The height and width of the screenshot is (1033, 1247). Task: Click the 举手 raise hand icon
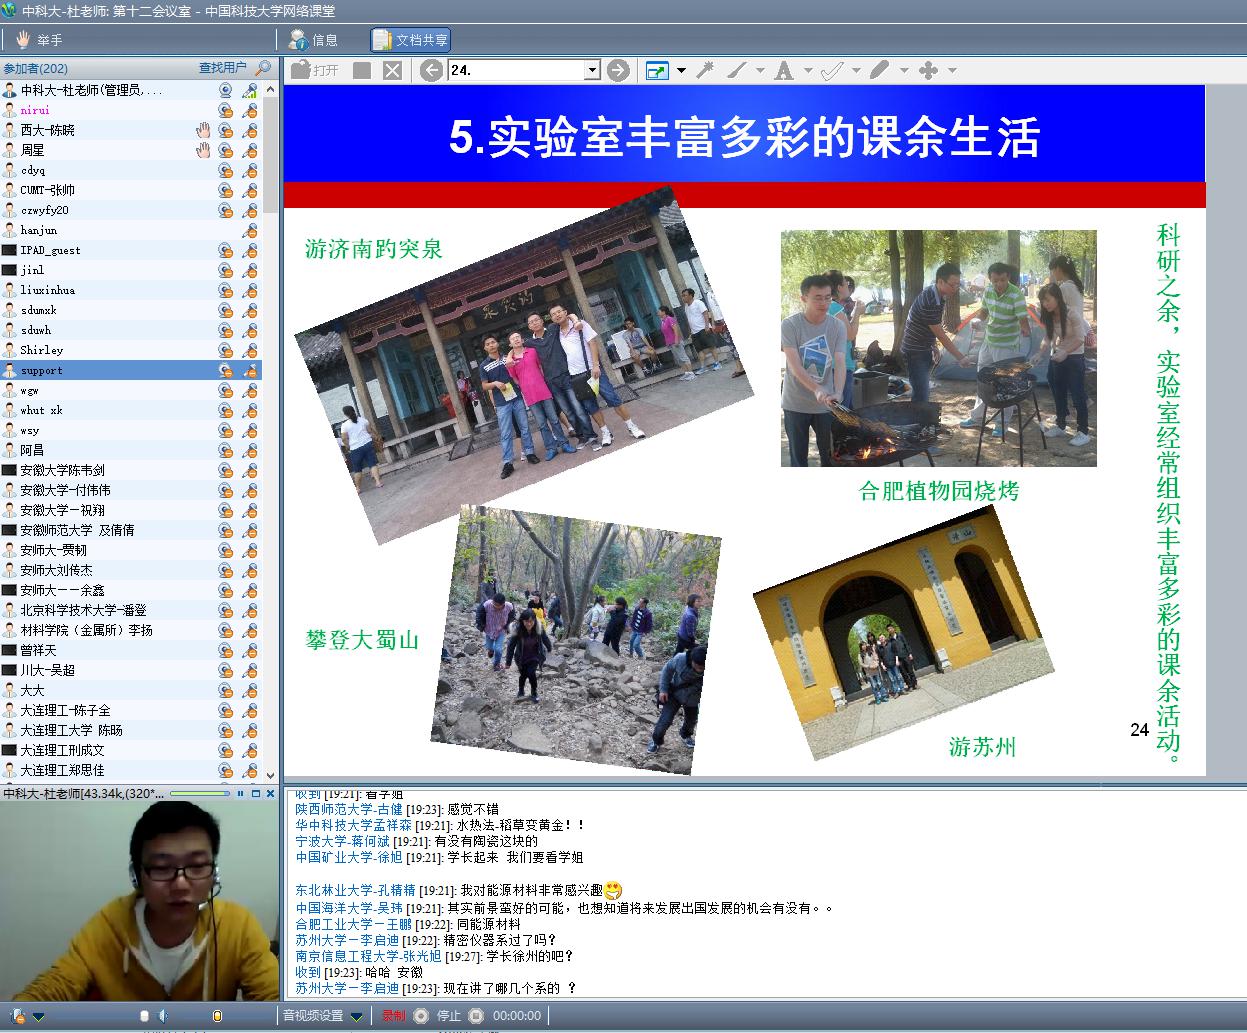point(22,40)
